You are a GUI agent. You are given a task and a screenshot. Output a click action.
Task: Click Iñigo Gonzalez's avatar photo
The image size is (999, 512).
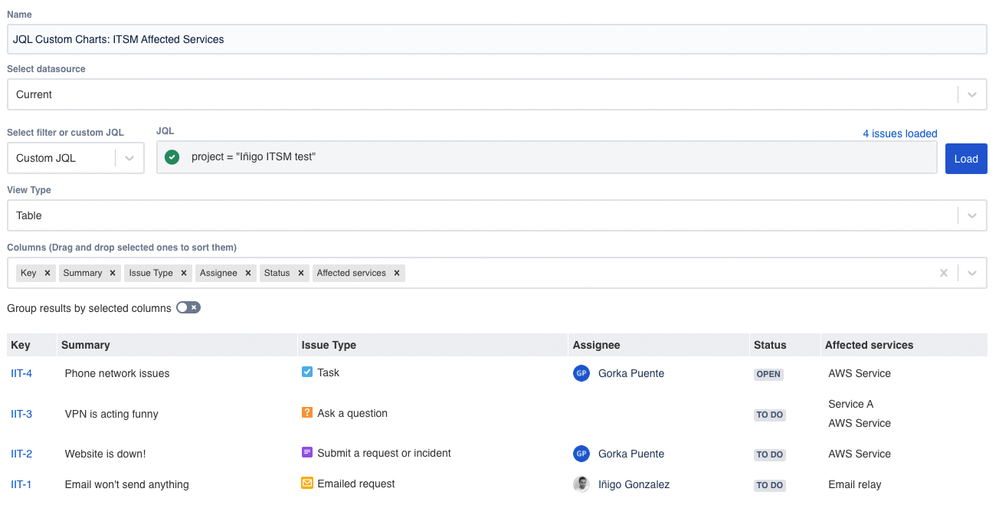(x=581, y=484)
